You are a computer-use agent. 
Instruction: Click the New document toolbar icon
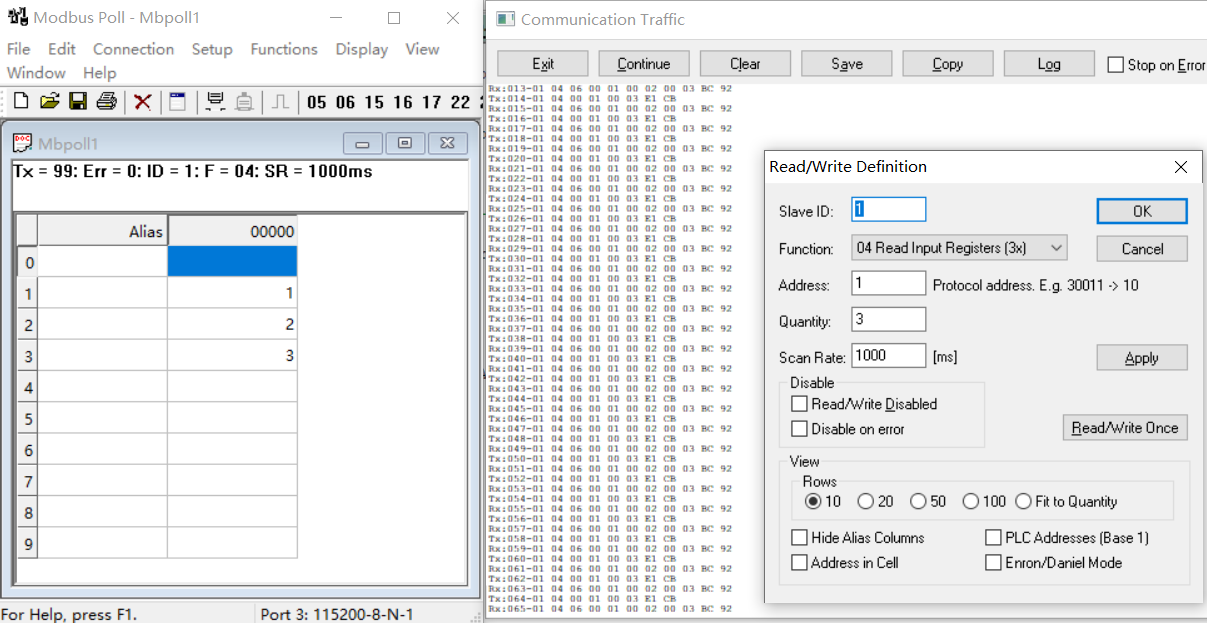pos(20,101)
